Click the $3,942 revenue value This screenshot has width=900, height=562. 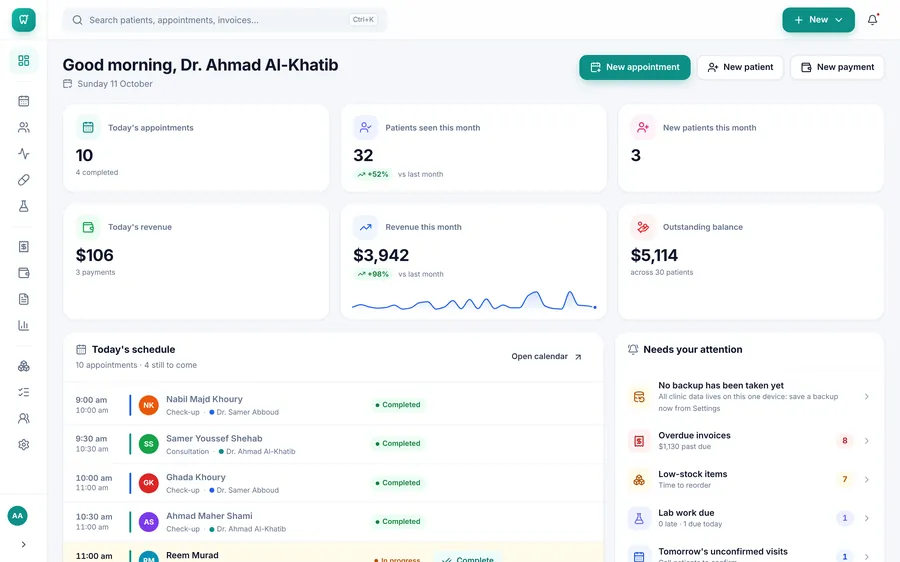pyautogui.click(x=381, y=255)
